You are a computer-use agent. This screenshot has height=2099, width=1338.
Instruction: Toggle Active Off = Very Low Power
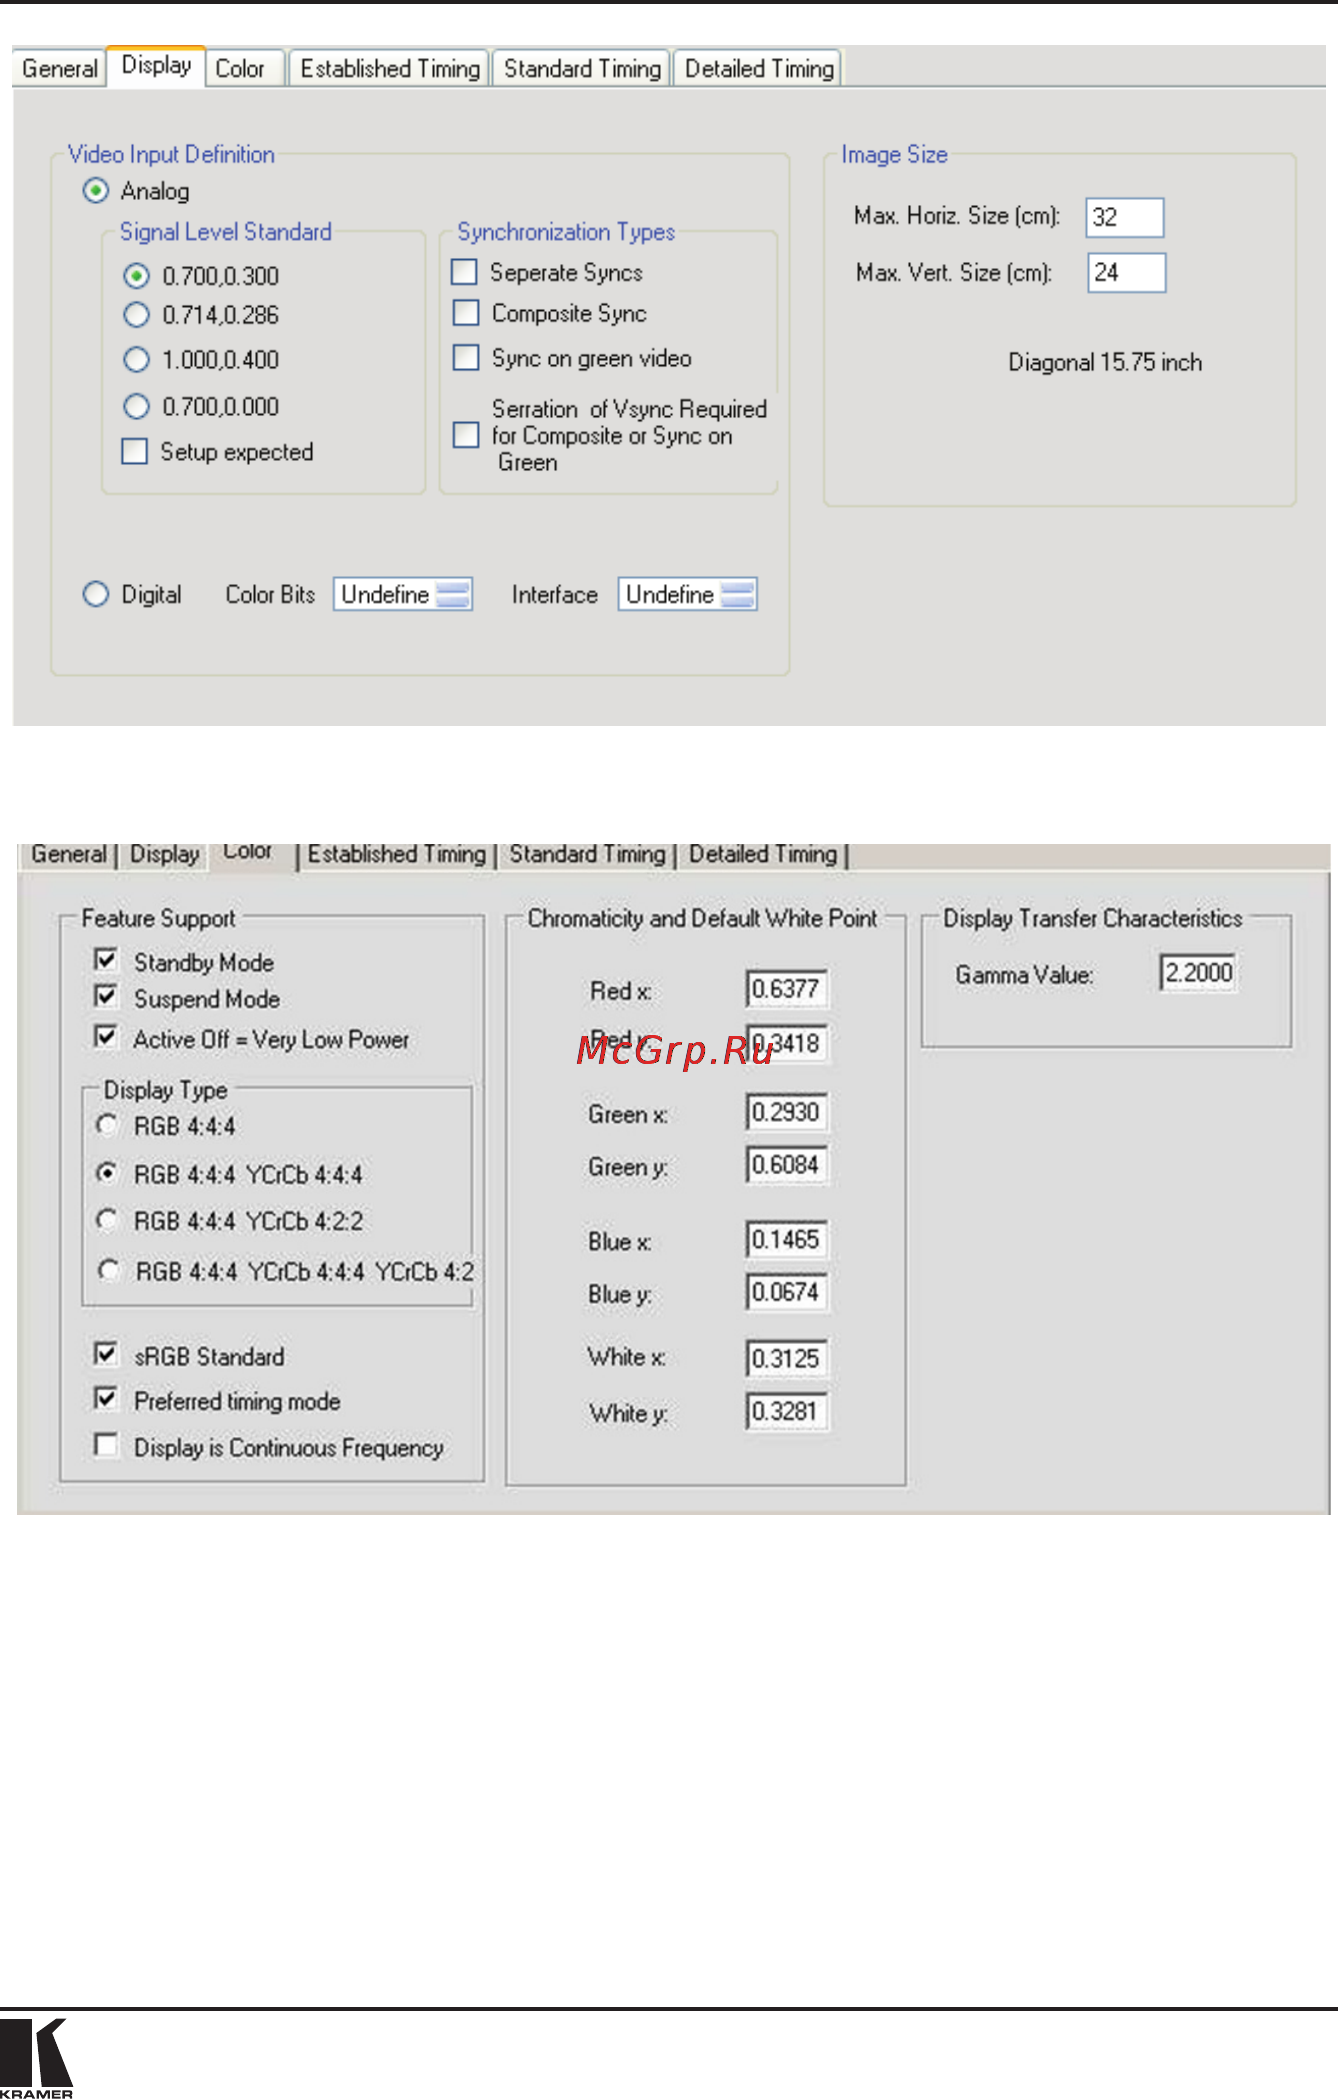click(106, 1036)
